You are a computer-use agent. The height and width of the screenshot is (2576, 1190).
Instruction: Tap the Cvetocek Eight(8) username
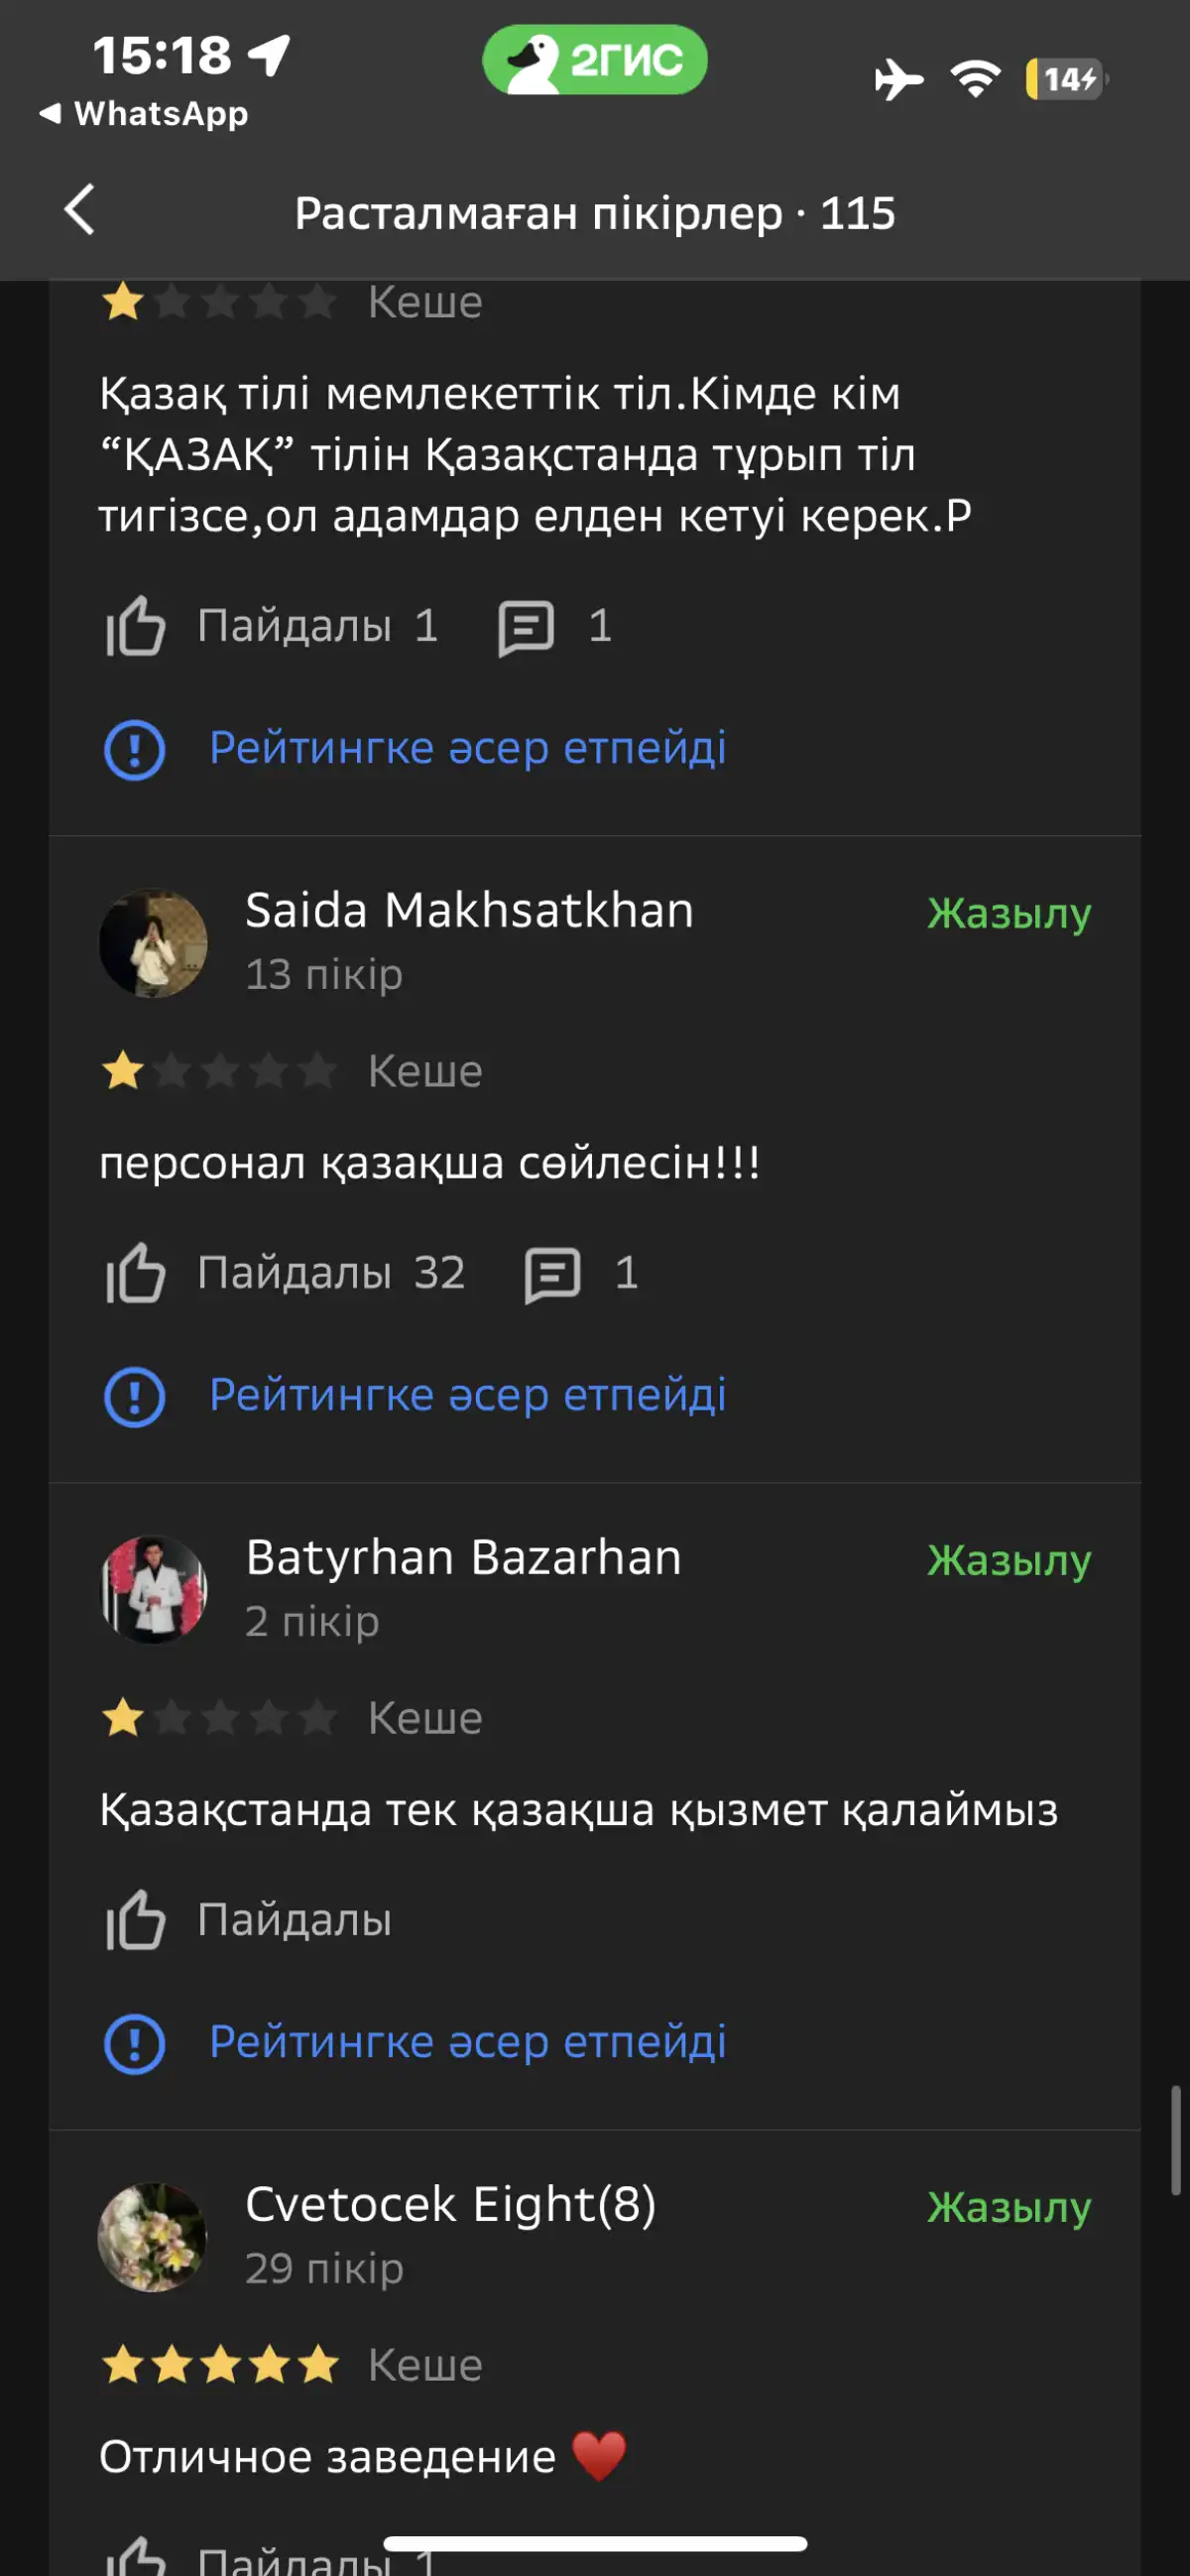450,2204
